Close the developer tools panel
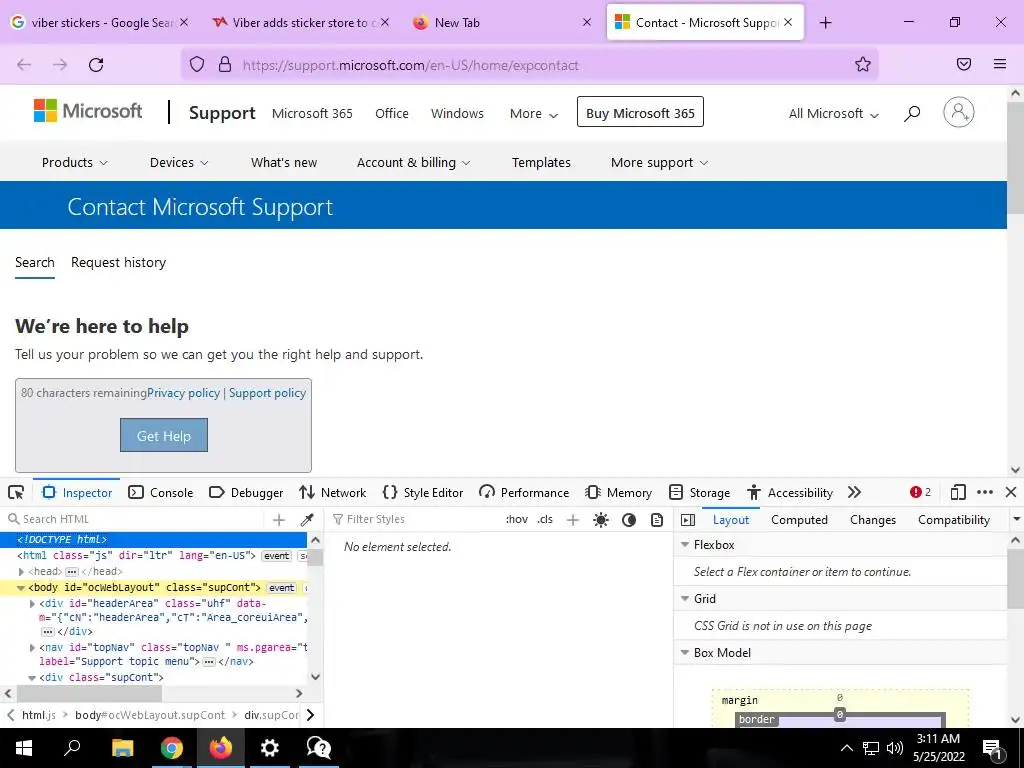Image resolution: width=1024 pixels, height=768 pixels. coord(1011,492)
